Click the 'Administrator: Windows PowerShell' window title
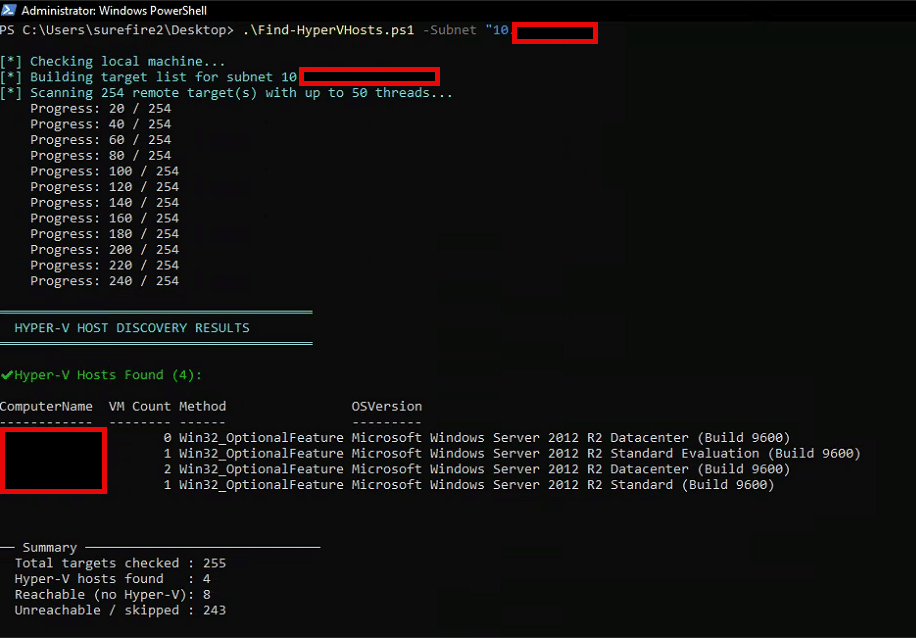Screen dimensions: 916x638 click(114, 11)
